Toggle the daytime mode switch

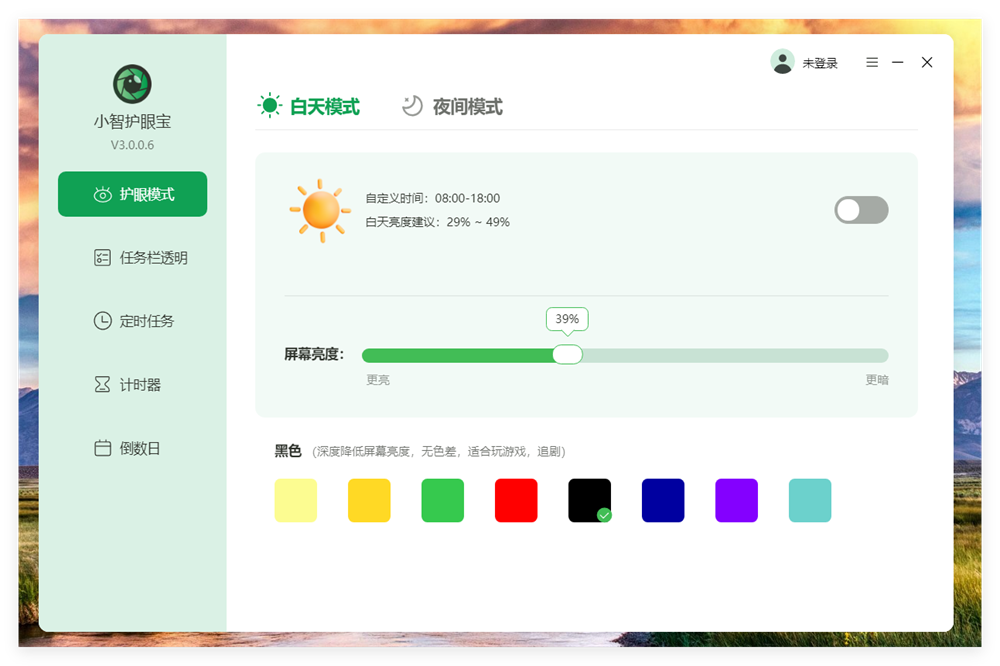click(861, 210)
